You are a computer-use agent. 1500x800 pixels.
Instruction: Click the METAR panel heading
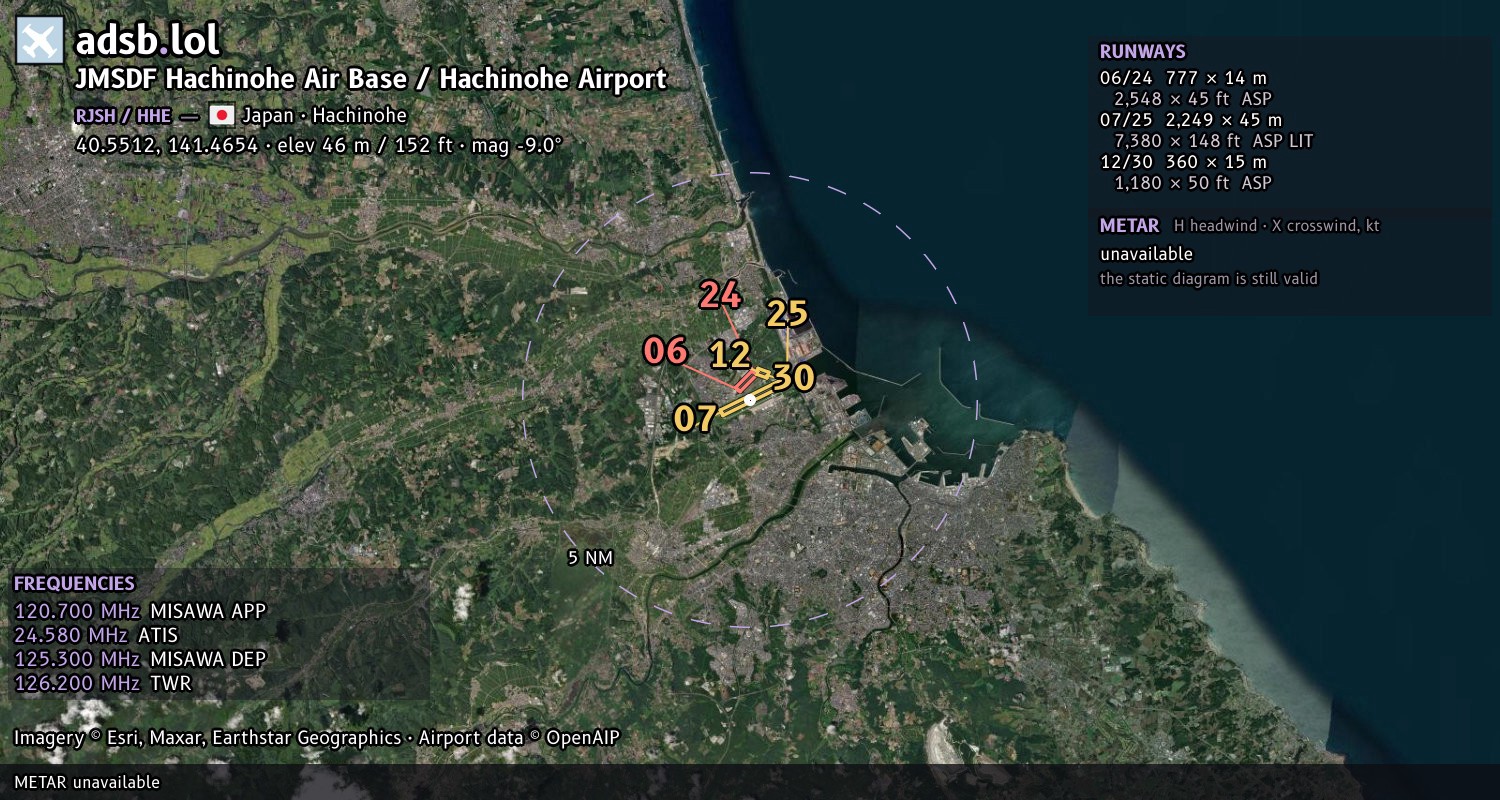tap(1129, 226)
